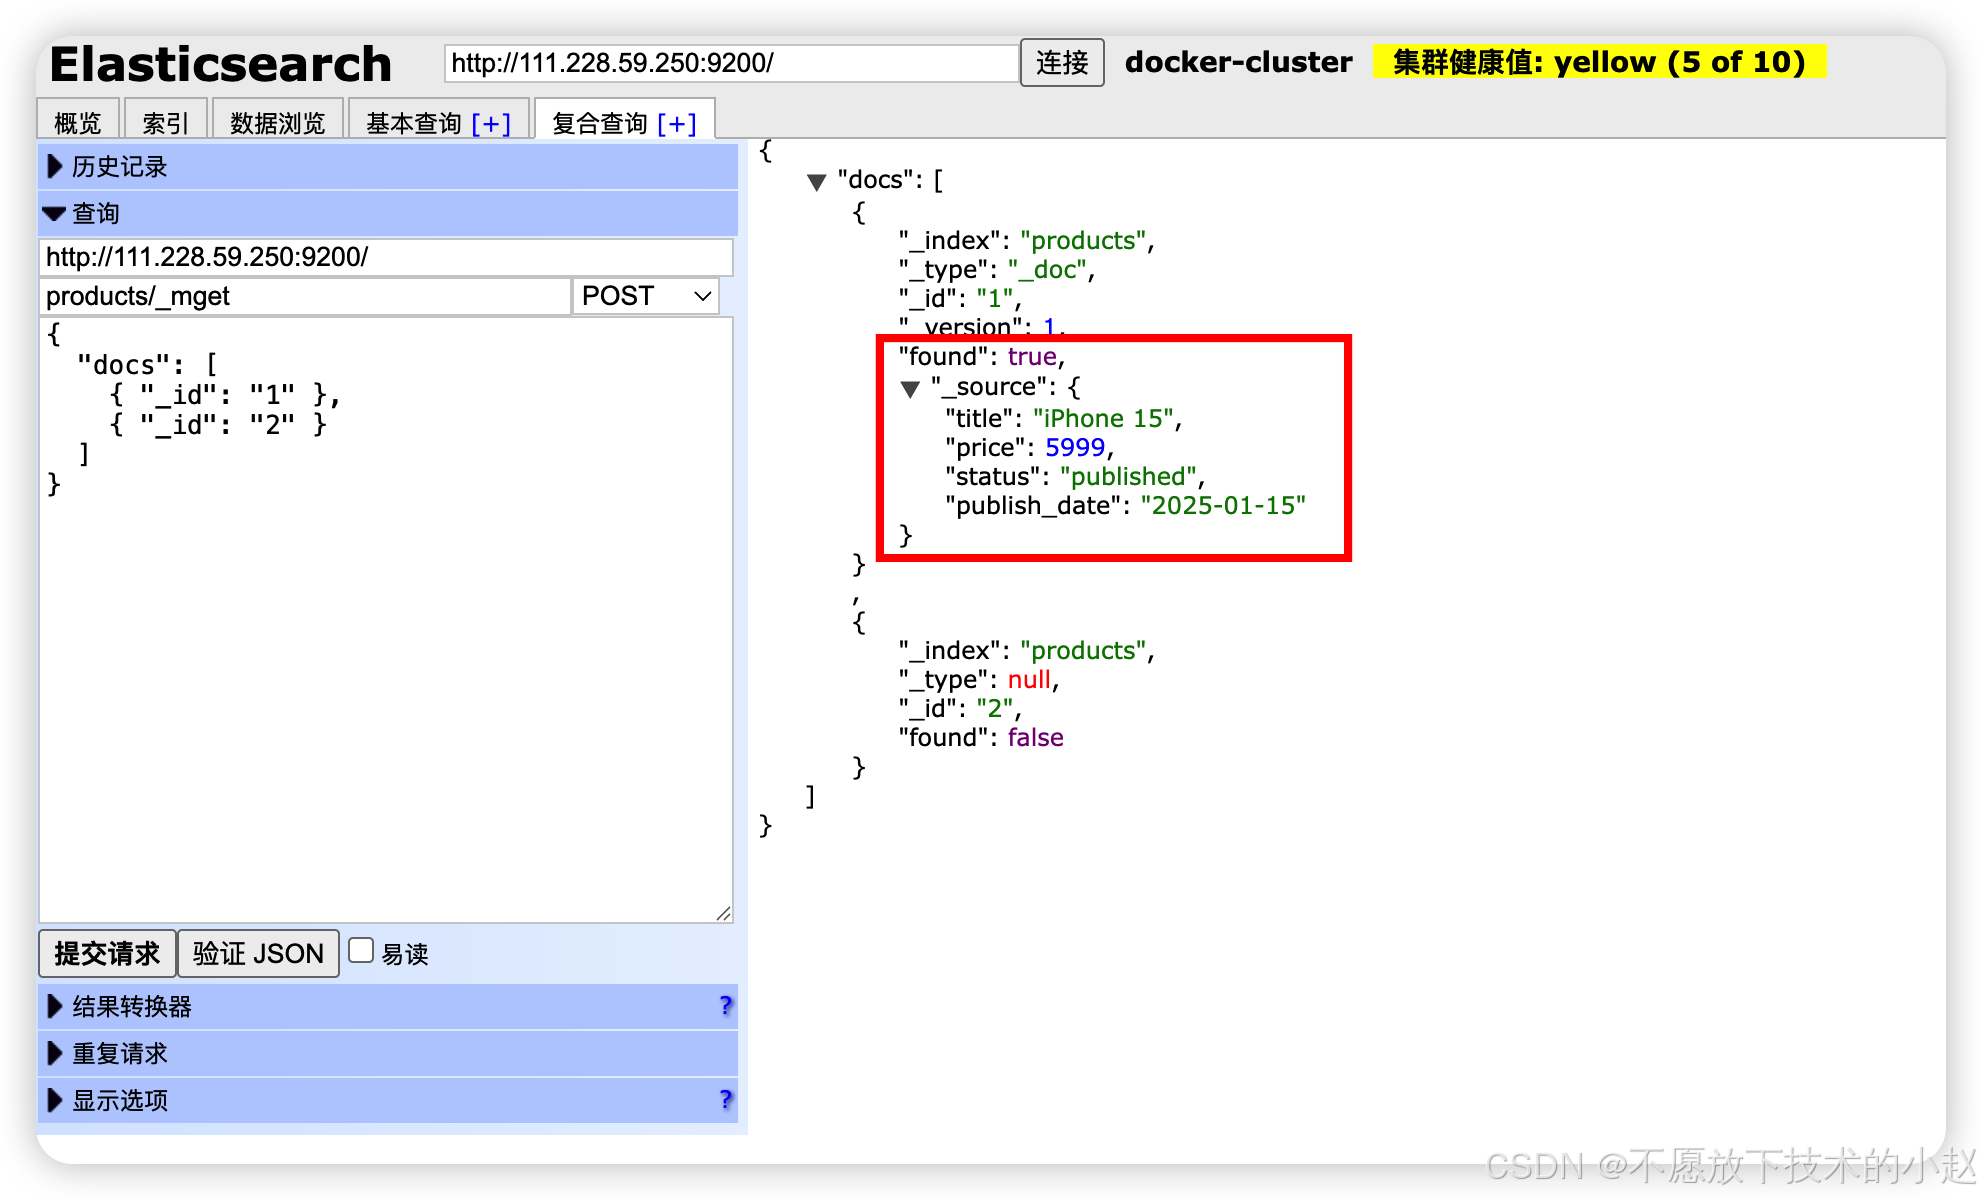This screenshot has width=1982, height=1200.
Task: Collapse the 查询 section
Action: [96, 213]
